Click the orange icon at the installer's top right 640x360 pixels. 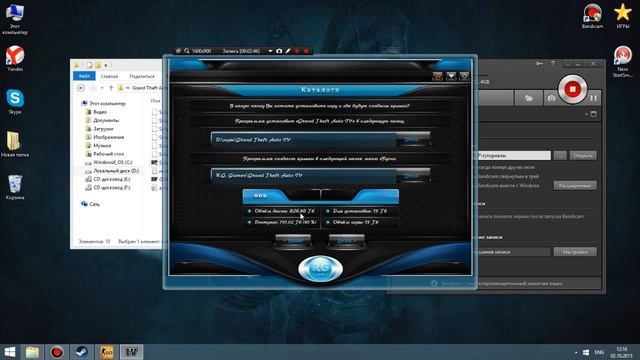tap(438, 76)
